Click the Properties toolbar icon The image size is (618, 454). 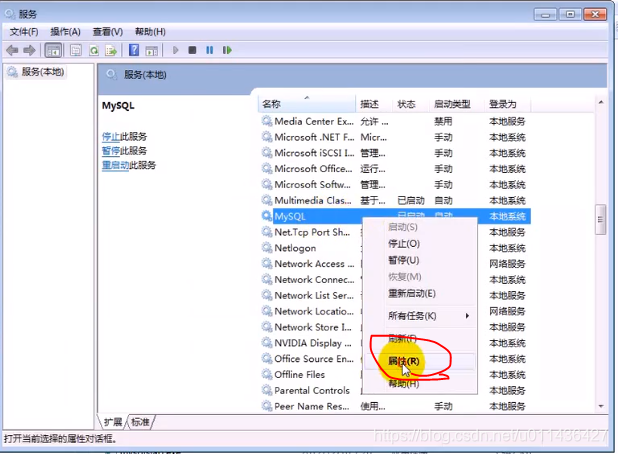76,50
